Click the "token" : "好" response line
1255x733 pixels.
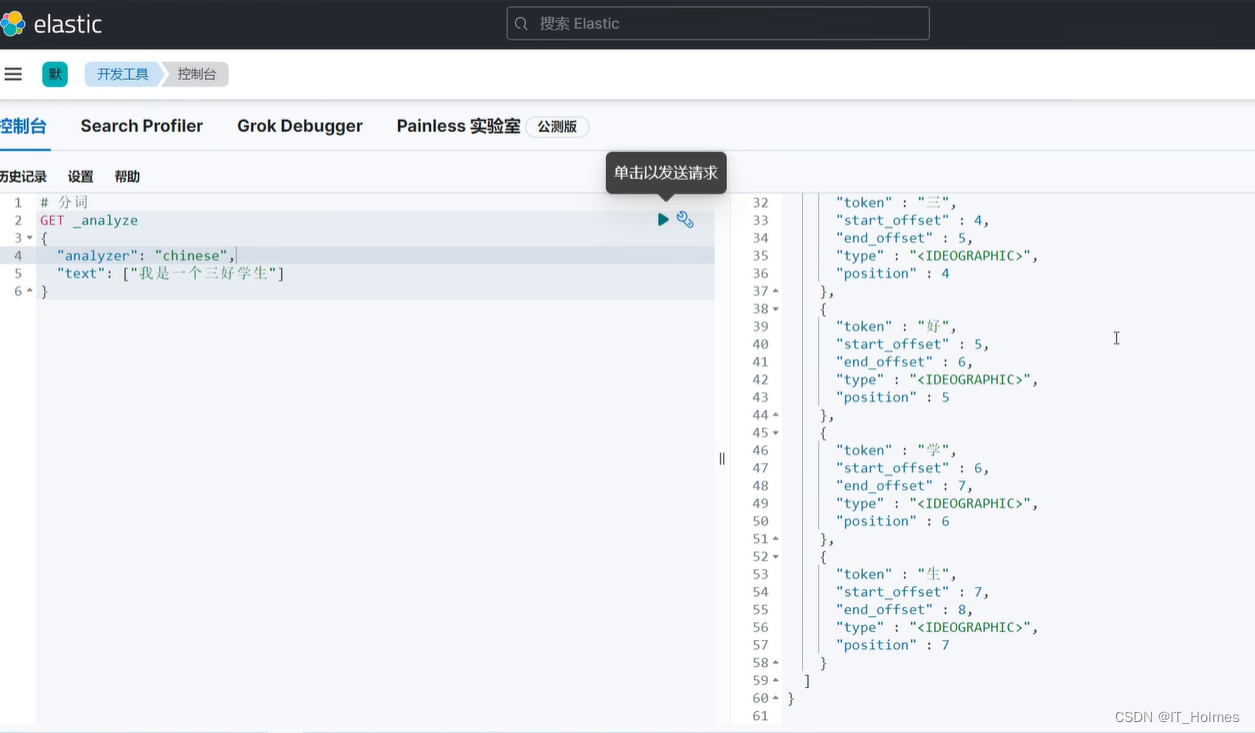click(x=896, y=326)
